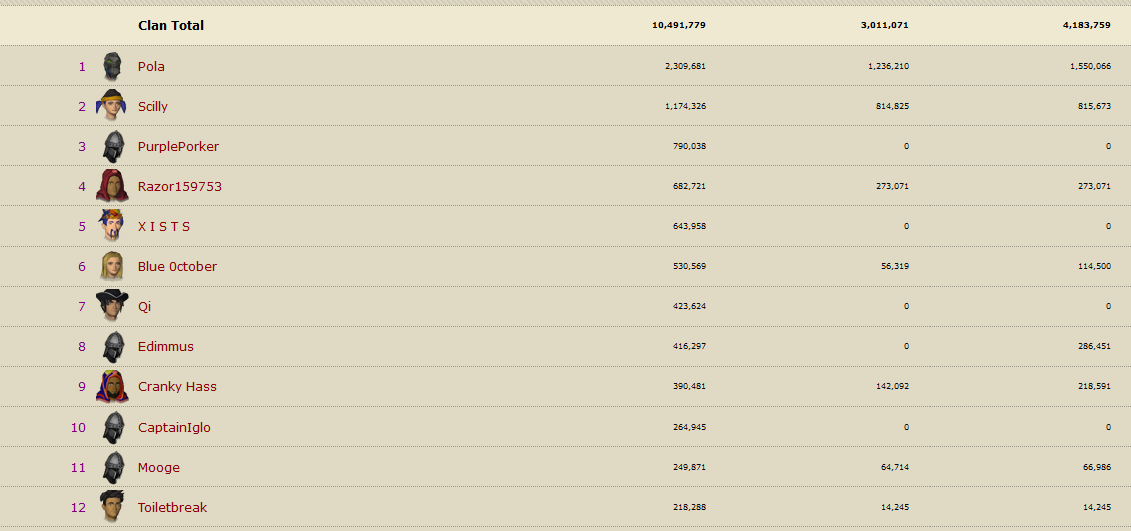1131x531 pixels.
Task: Select the Razor159753 name link
Action: [x=180, y=186]
